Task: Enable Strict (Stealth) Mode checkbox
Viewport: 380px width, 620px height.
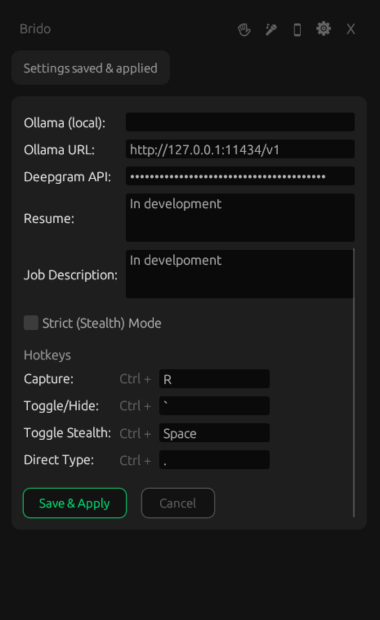Action: [x=31, y=323]
